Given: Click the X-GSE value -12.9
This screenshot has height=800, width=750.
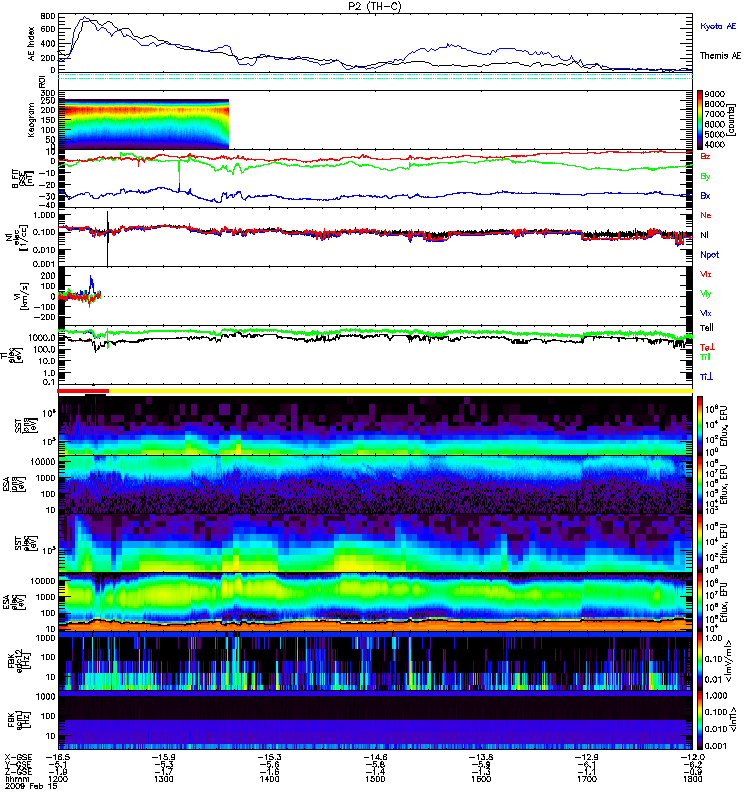Looking at the screenshot, I should tap(587, 757).
